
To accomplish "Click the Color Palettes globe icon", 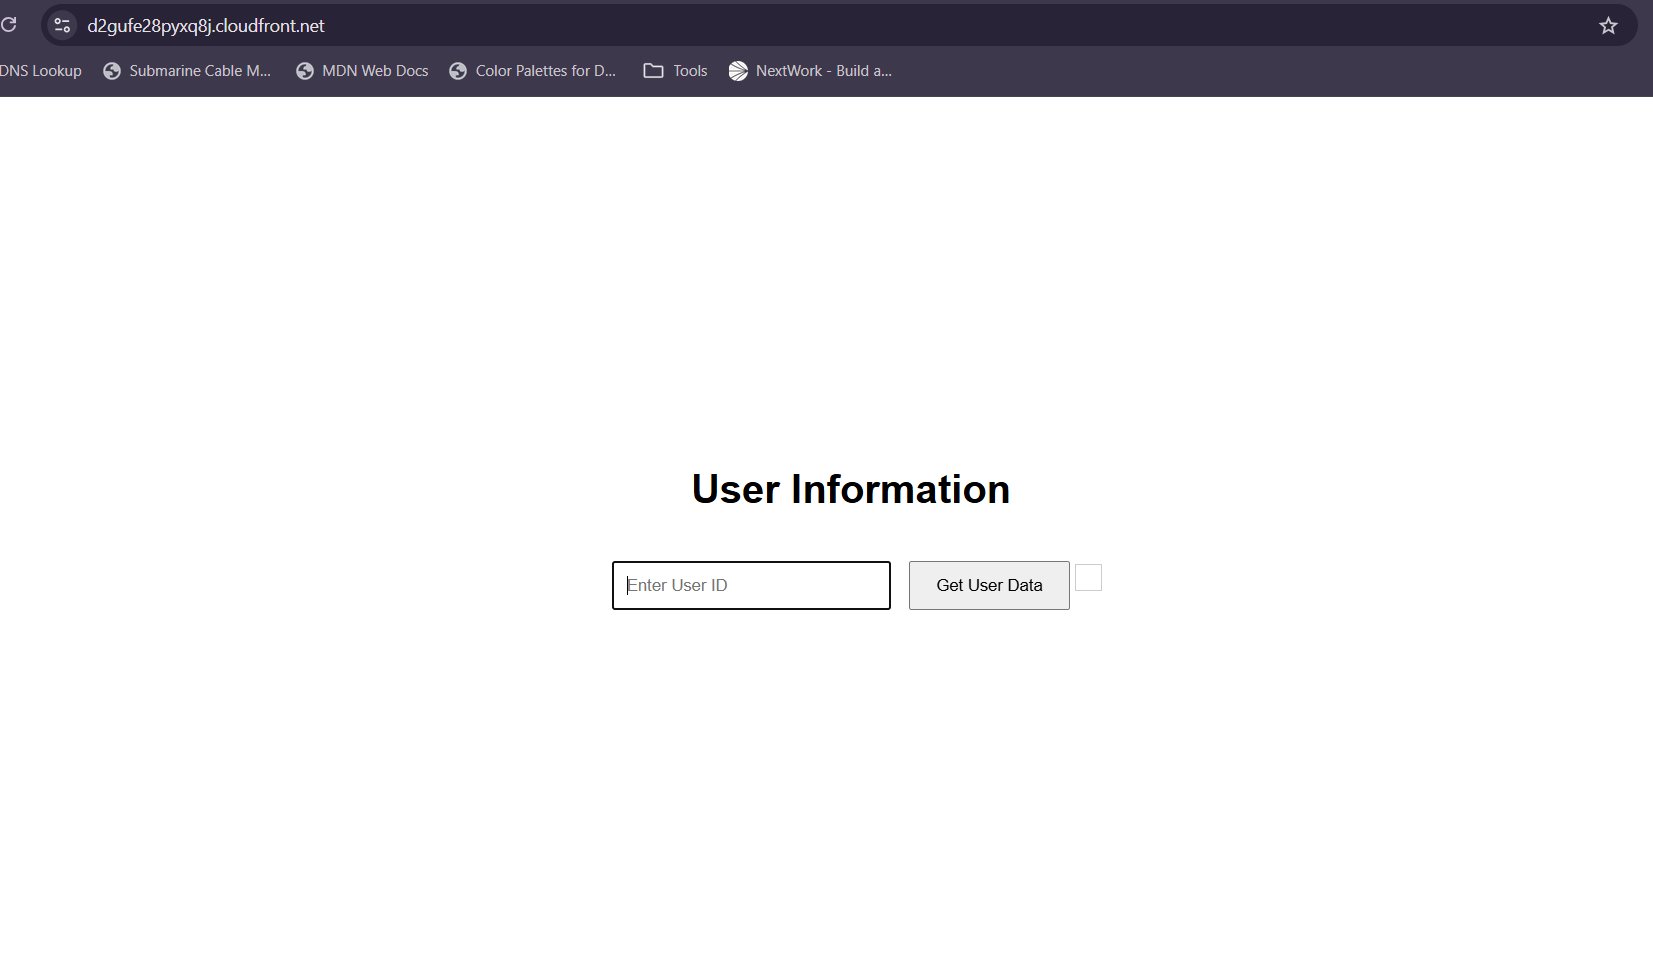I will tap(458, 71).
